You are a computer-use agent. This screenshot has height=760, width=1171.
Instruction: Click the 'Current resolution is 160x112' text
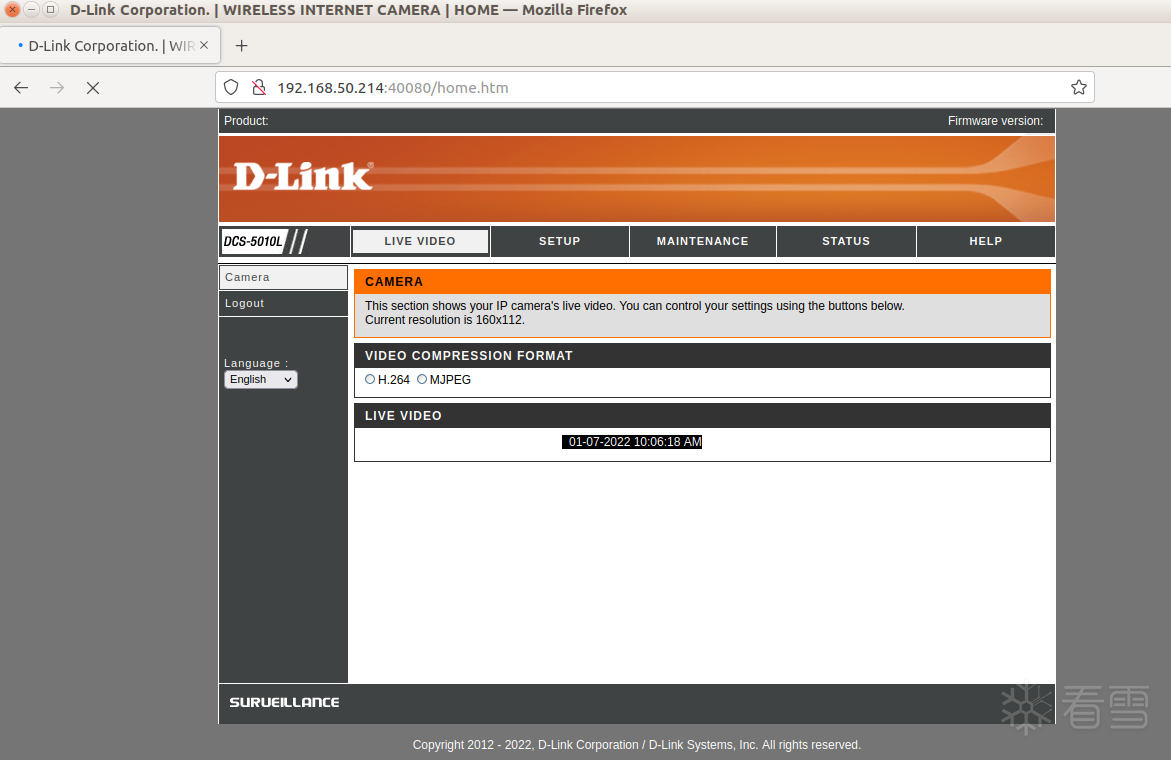tap(445, 320)
